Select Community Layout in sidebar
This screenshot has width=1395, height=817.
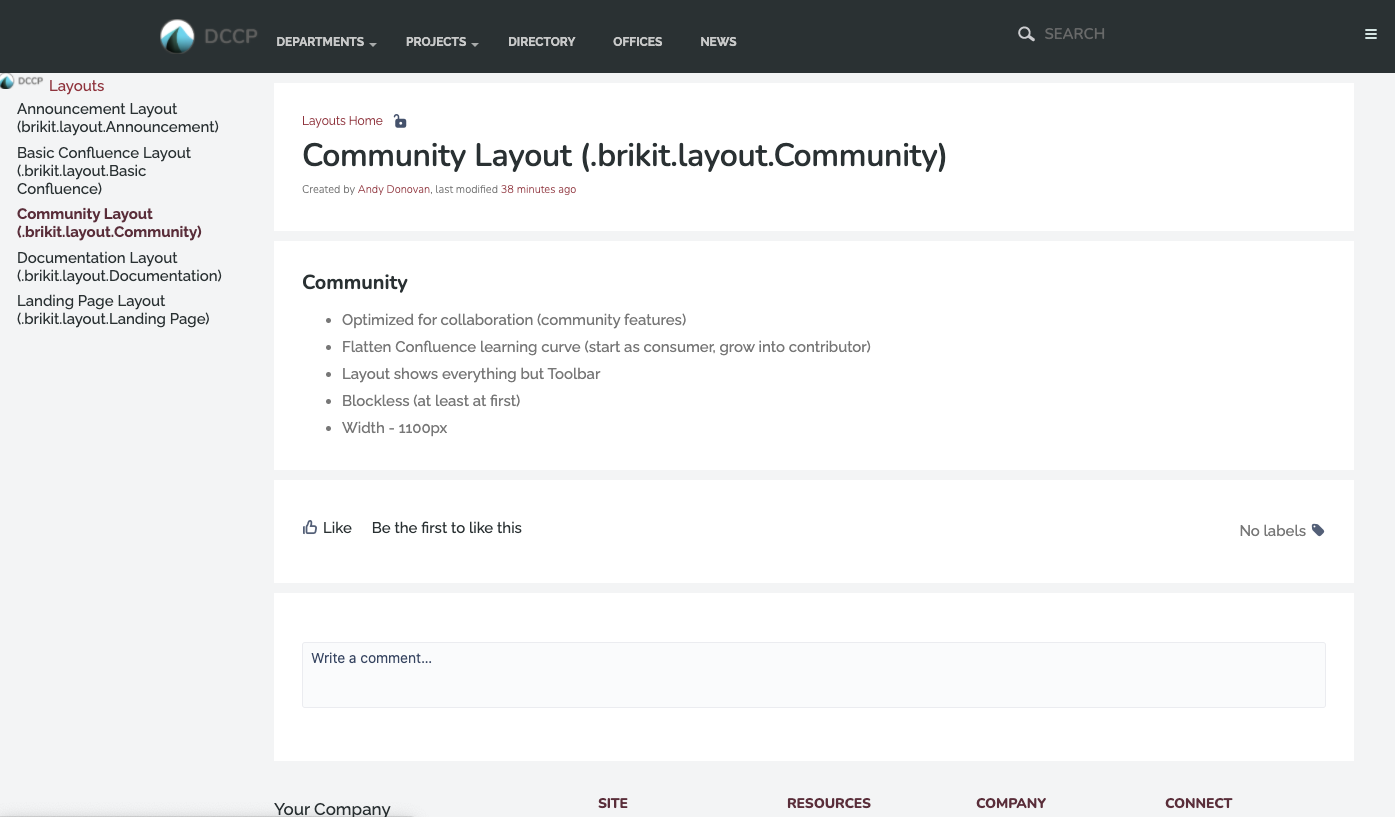[x=109, y=223]
